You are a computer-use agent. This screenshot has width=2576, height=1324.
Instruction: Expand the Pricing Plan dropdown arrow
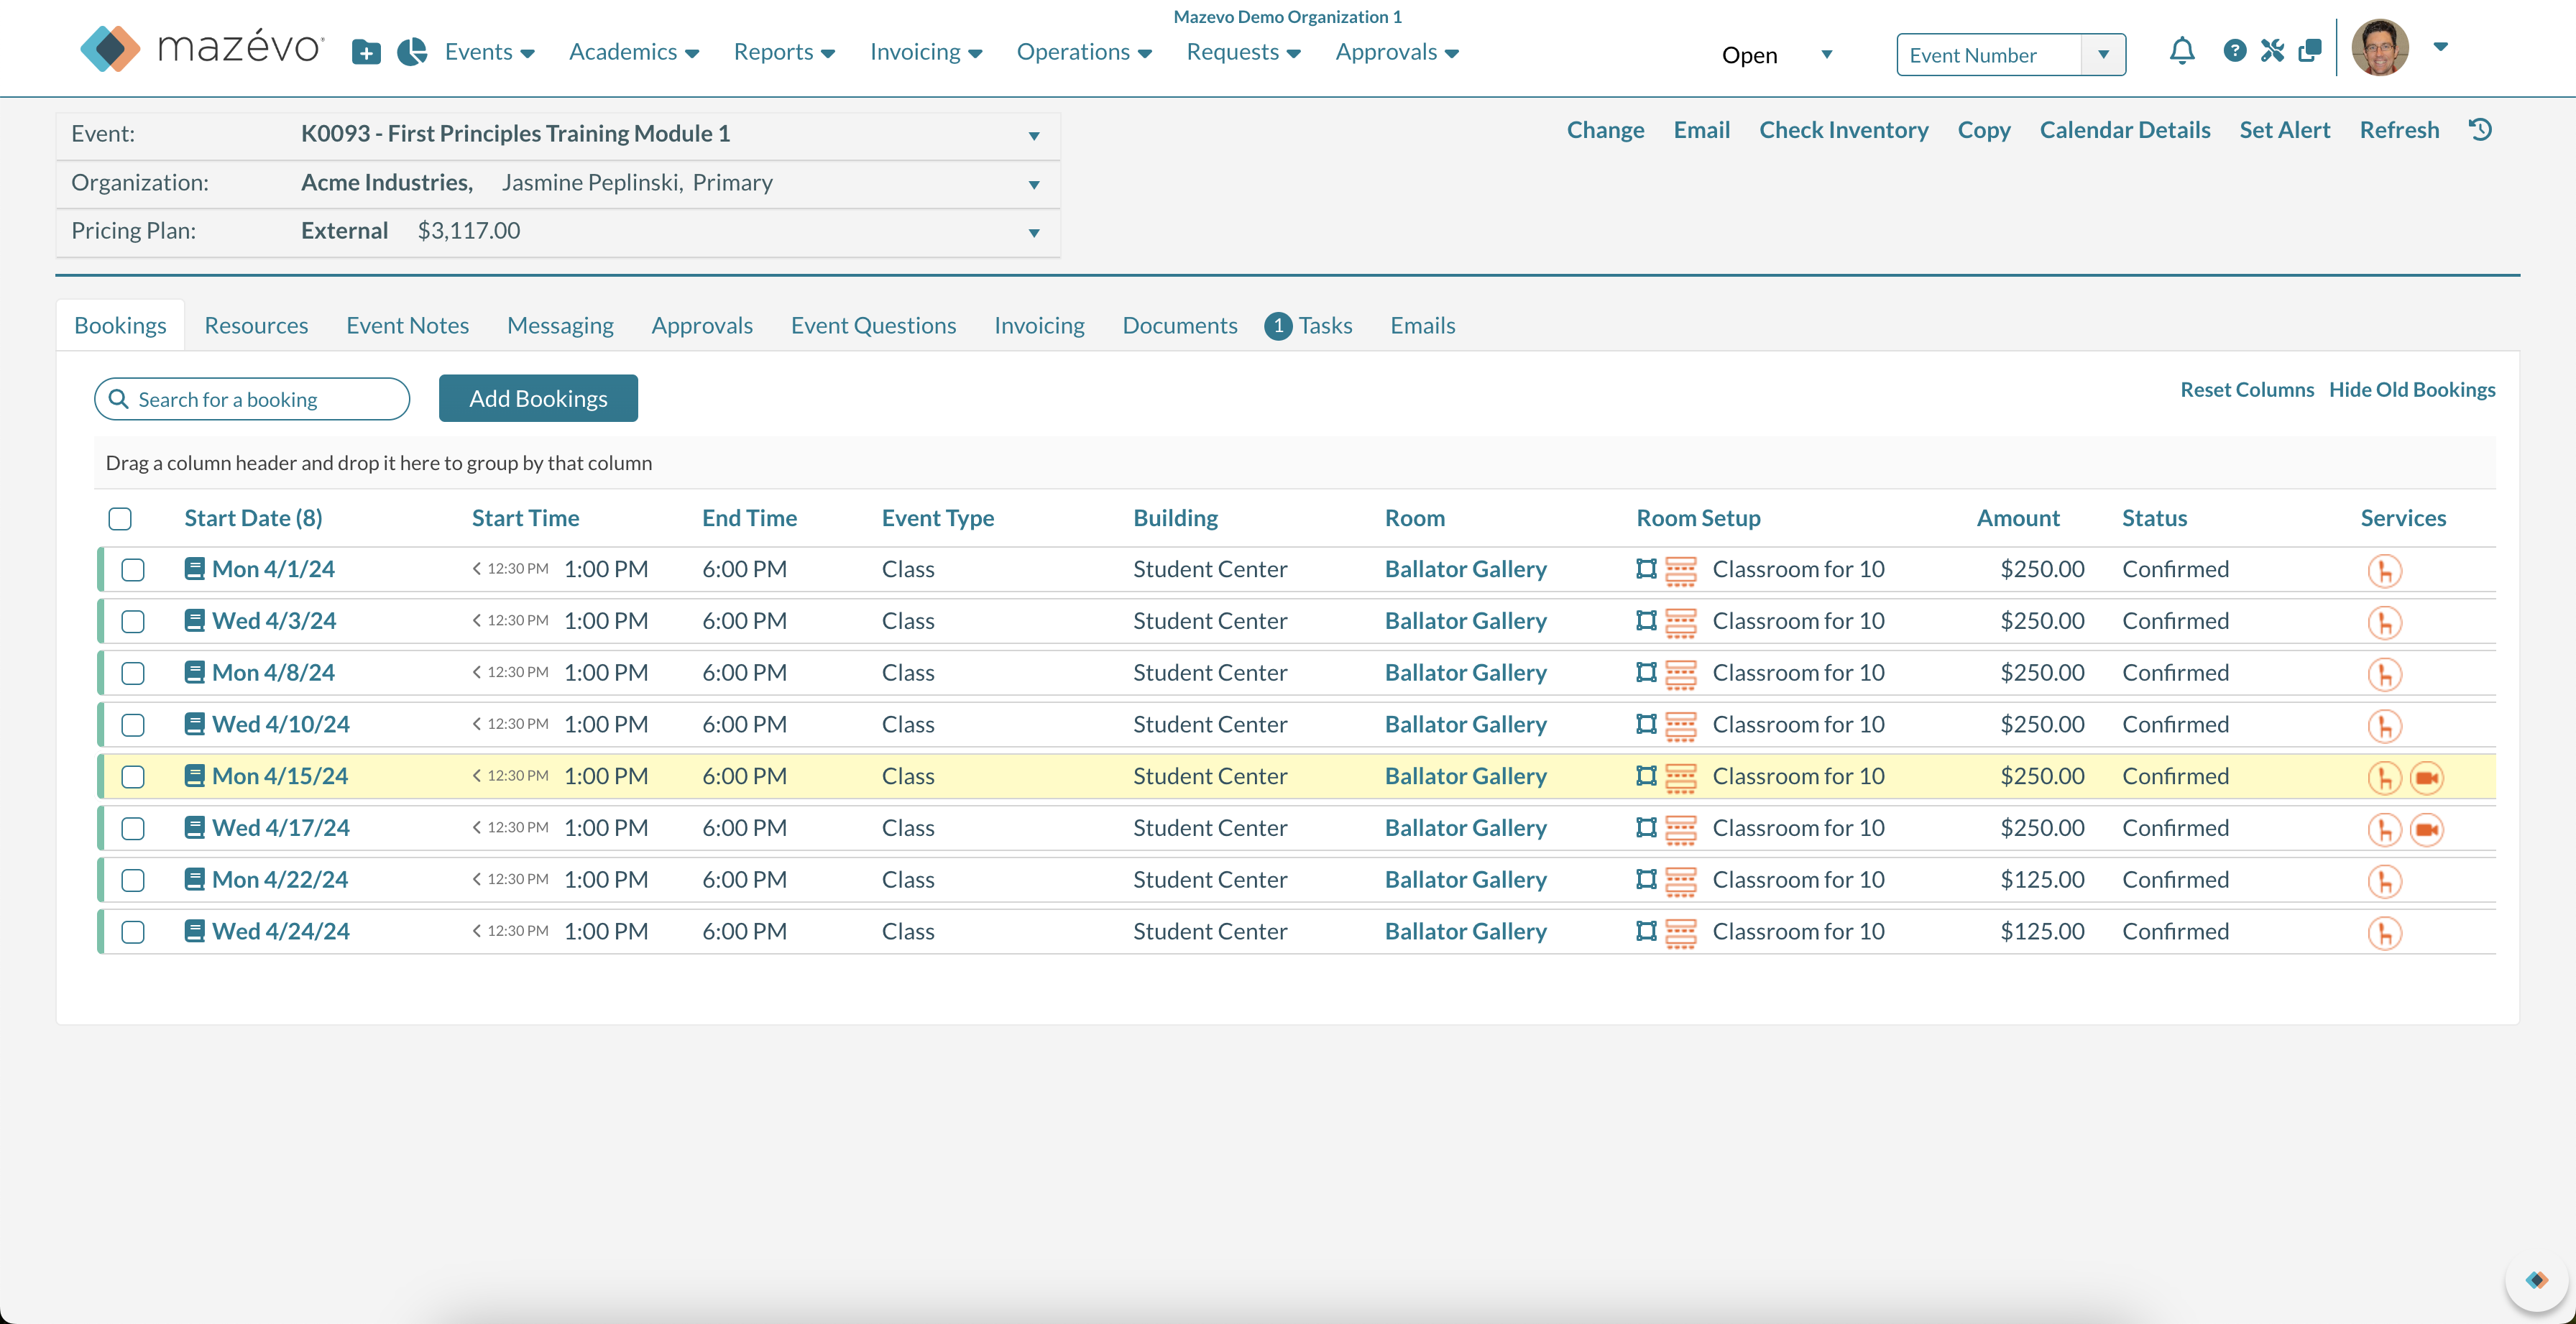(x=1034, y=232)
